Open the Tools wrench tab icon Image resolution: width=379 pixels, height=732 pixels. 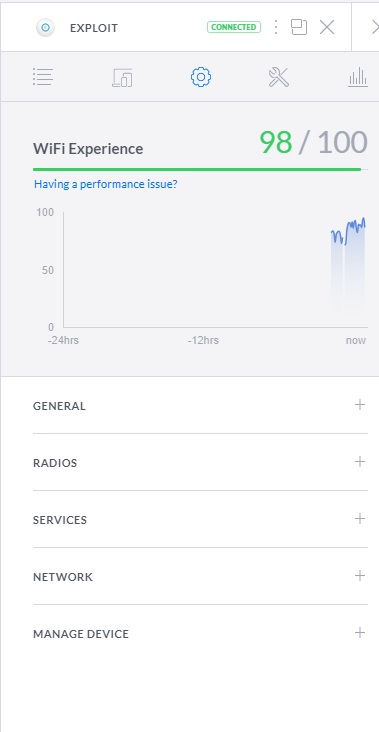click(x=279, y=77)
